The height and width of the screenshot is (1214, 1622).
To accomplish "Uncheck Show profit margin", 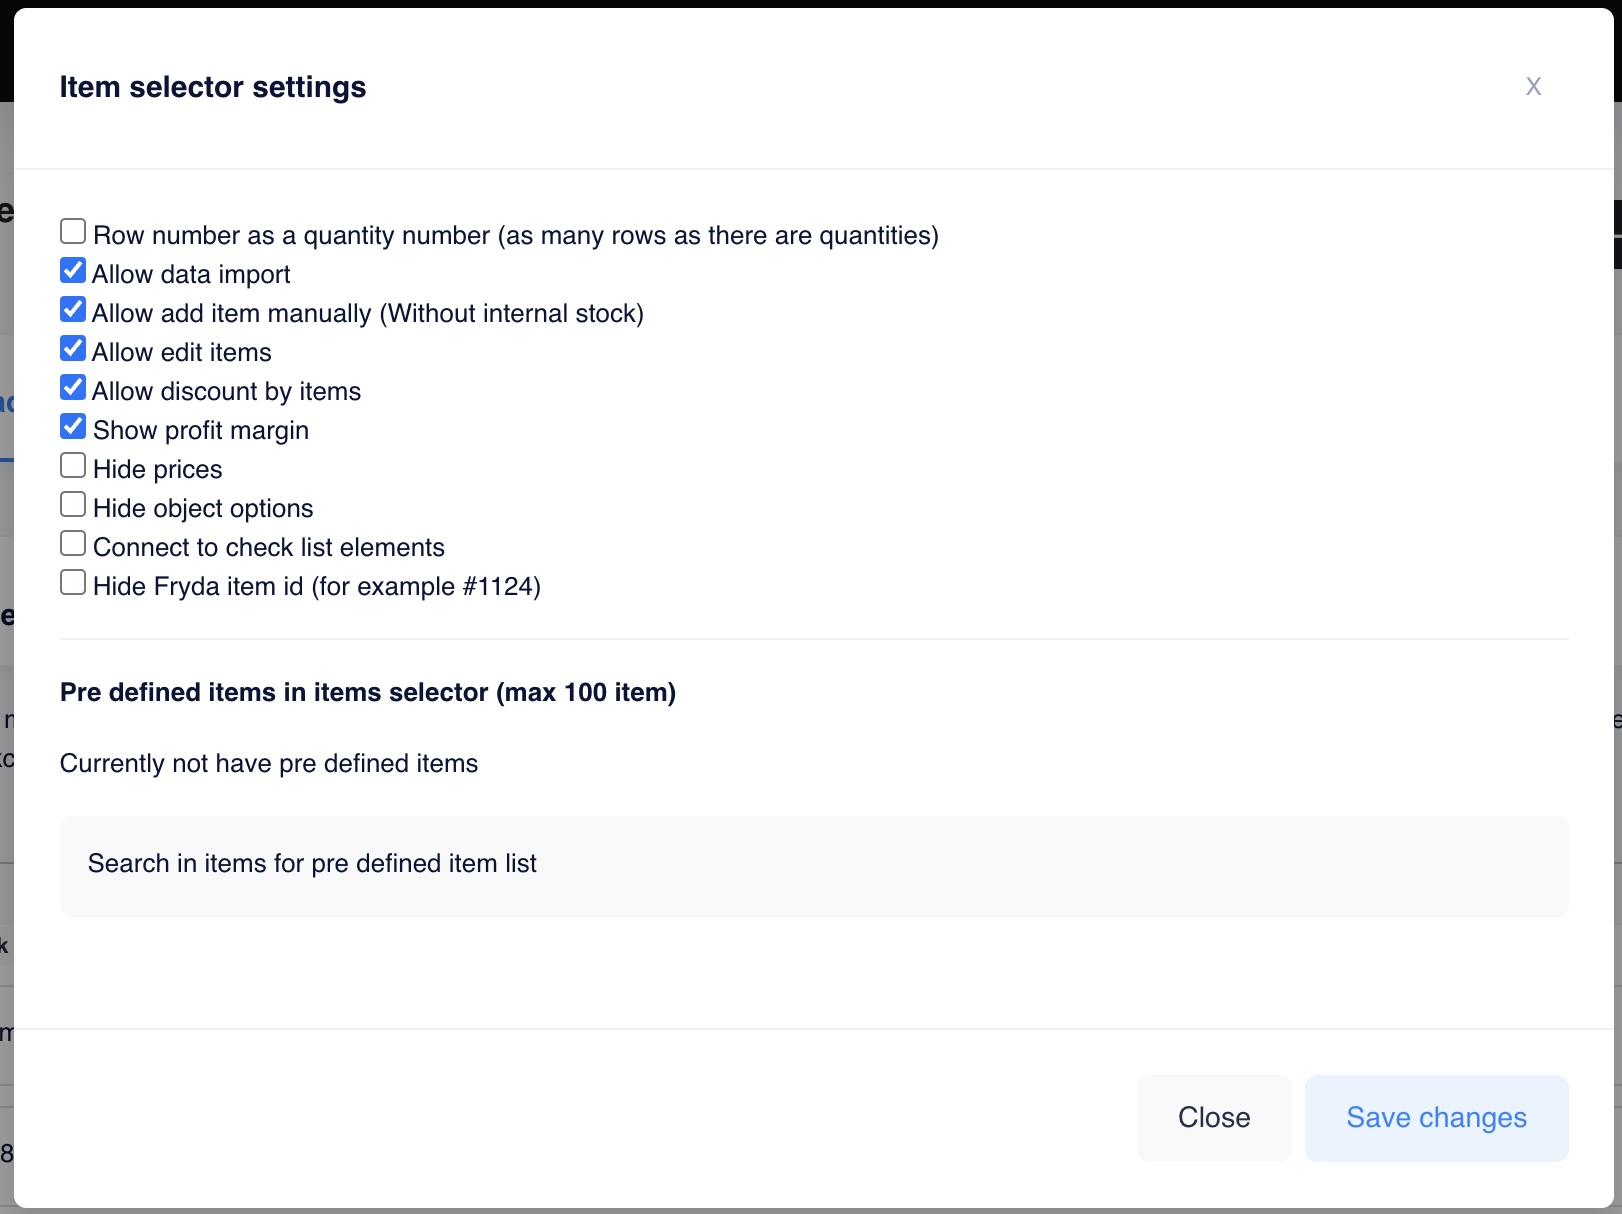I will (73, 427).
